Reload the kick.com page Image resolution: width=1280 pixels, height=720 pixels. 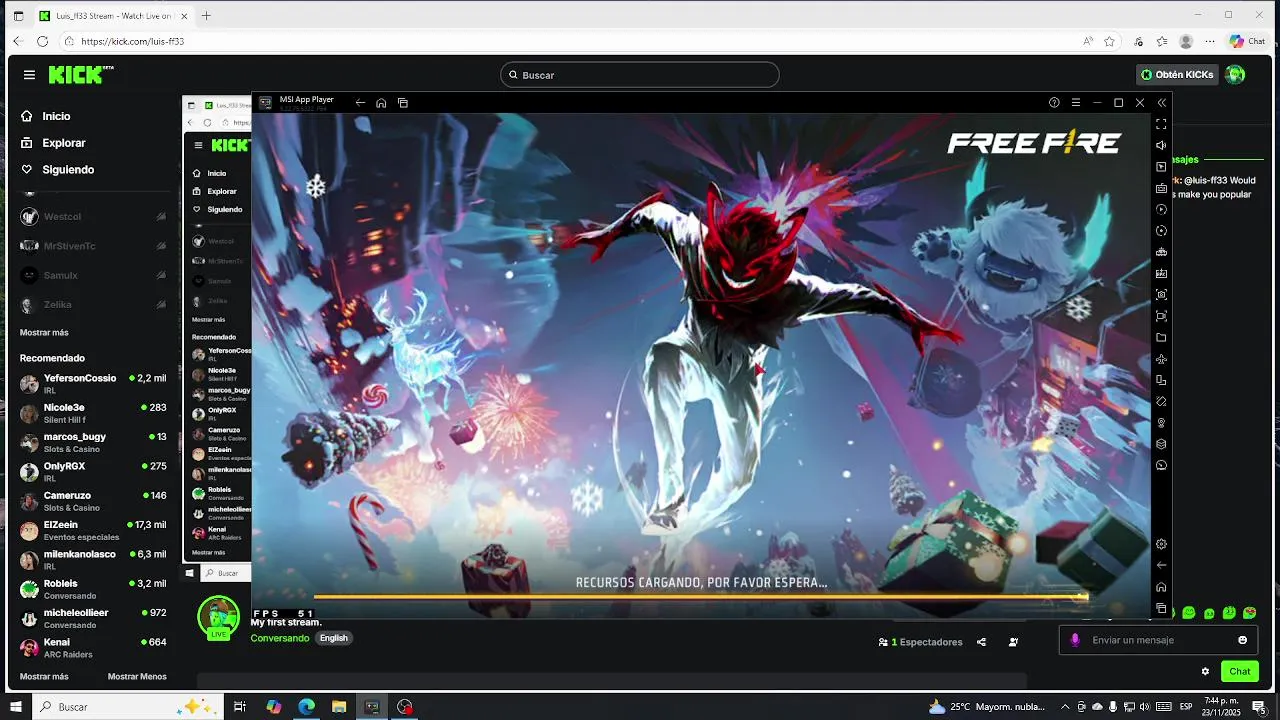(x=42, y=41)
